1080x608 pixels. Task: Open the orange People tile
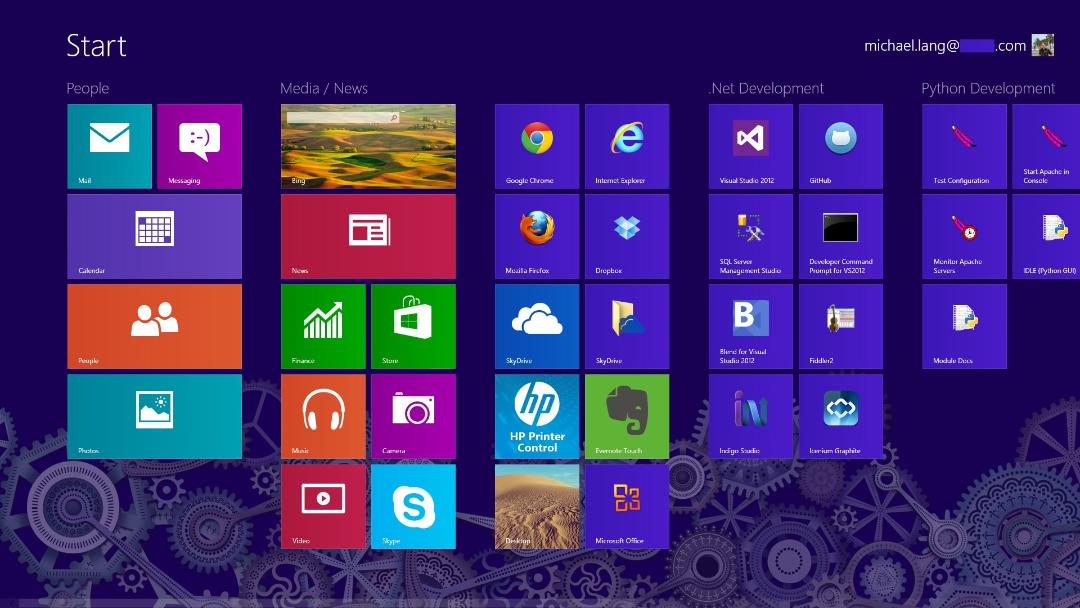point(154,326)
